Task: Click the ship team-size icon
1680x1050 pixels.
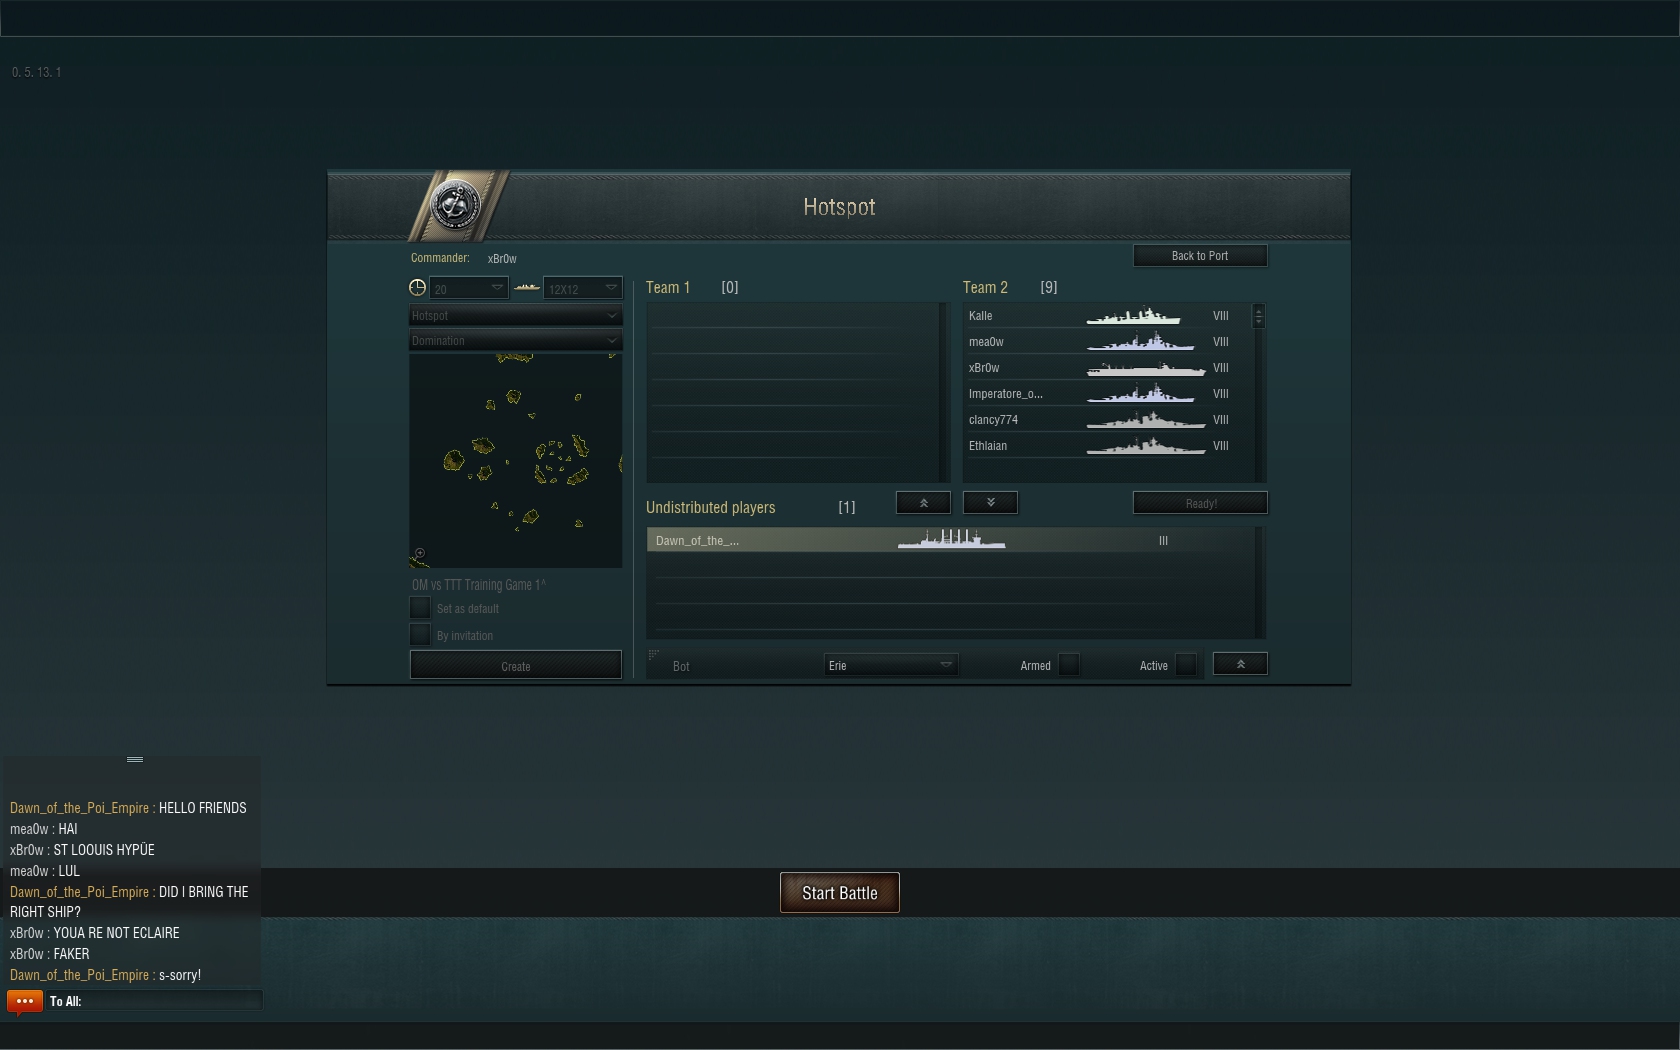Action: point(526,288)
